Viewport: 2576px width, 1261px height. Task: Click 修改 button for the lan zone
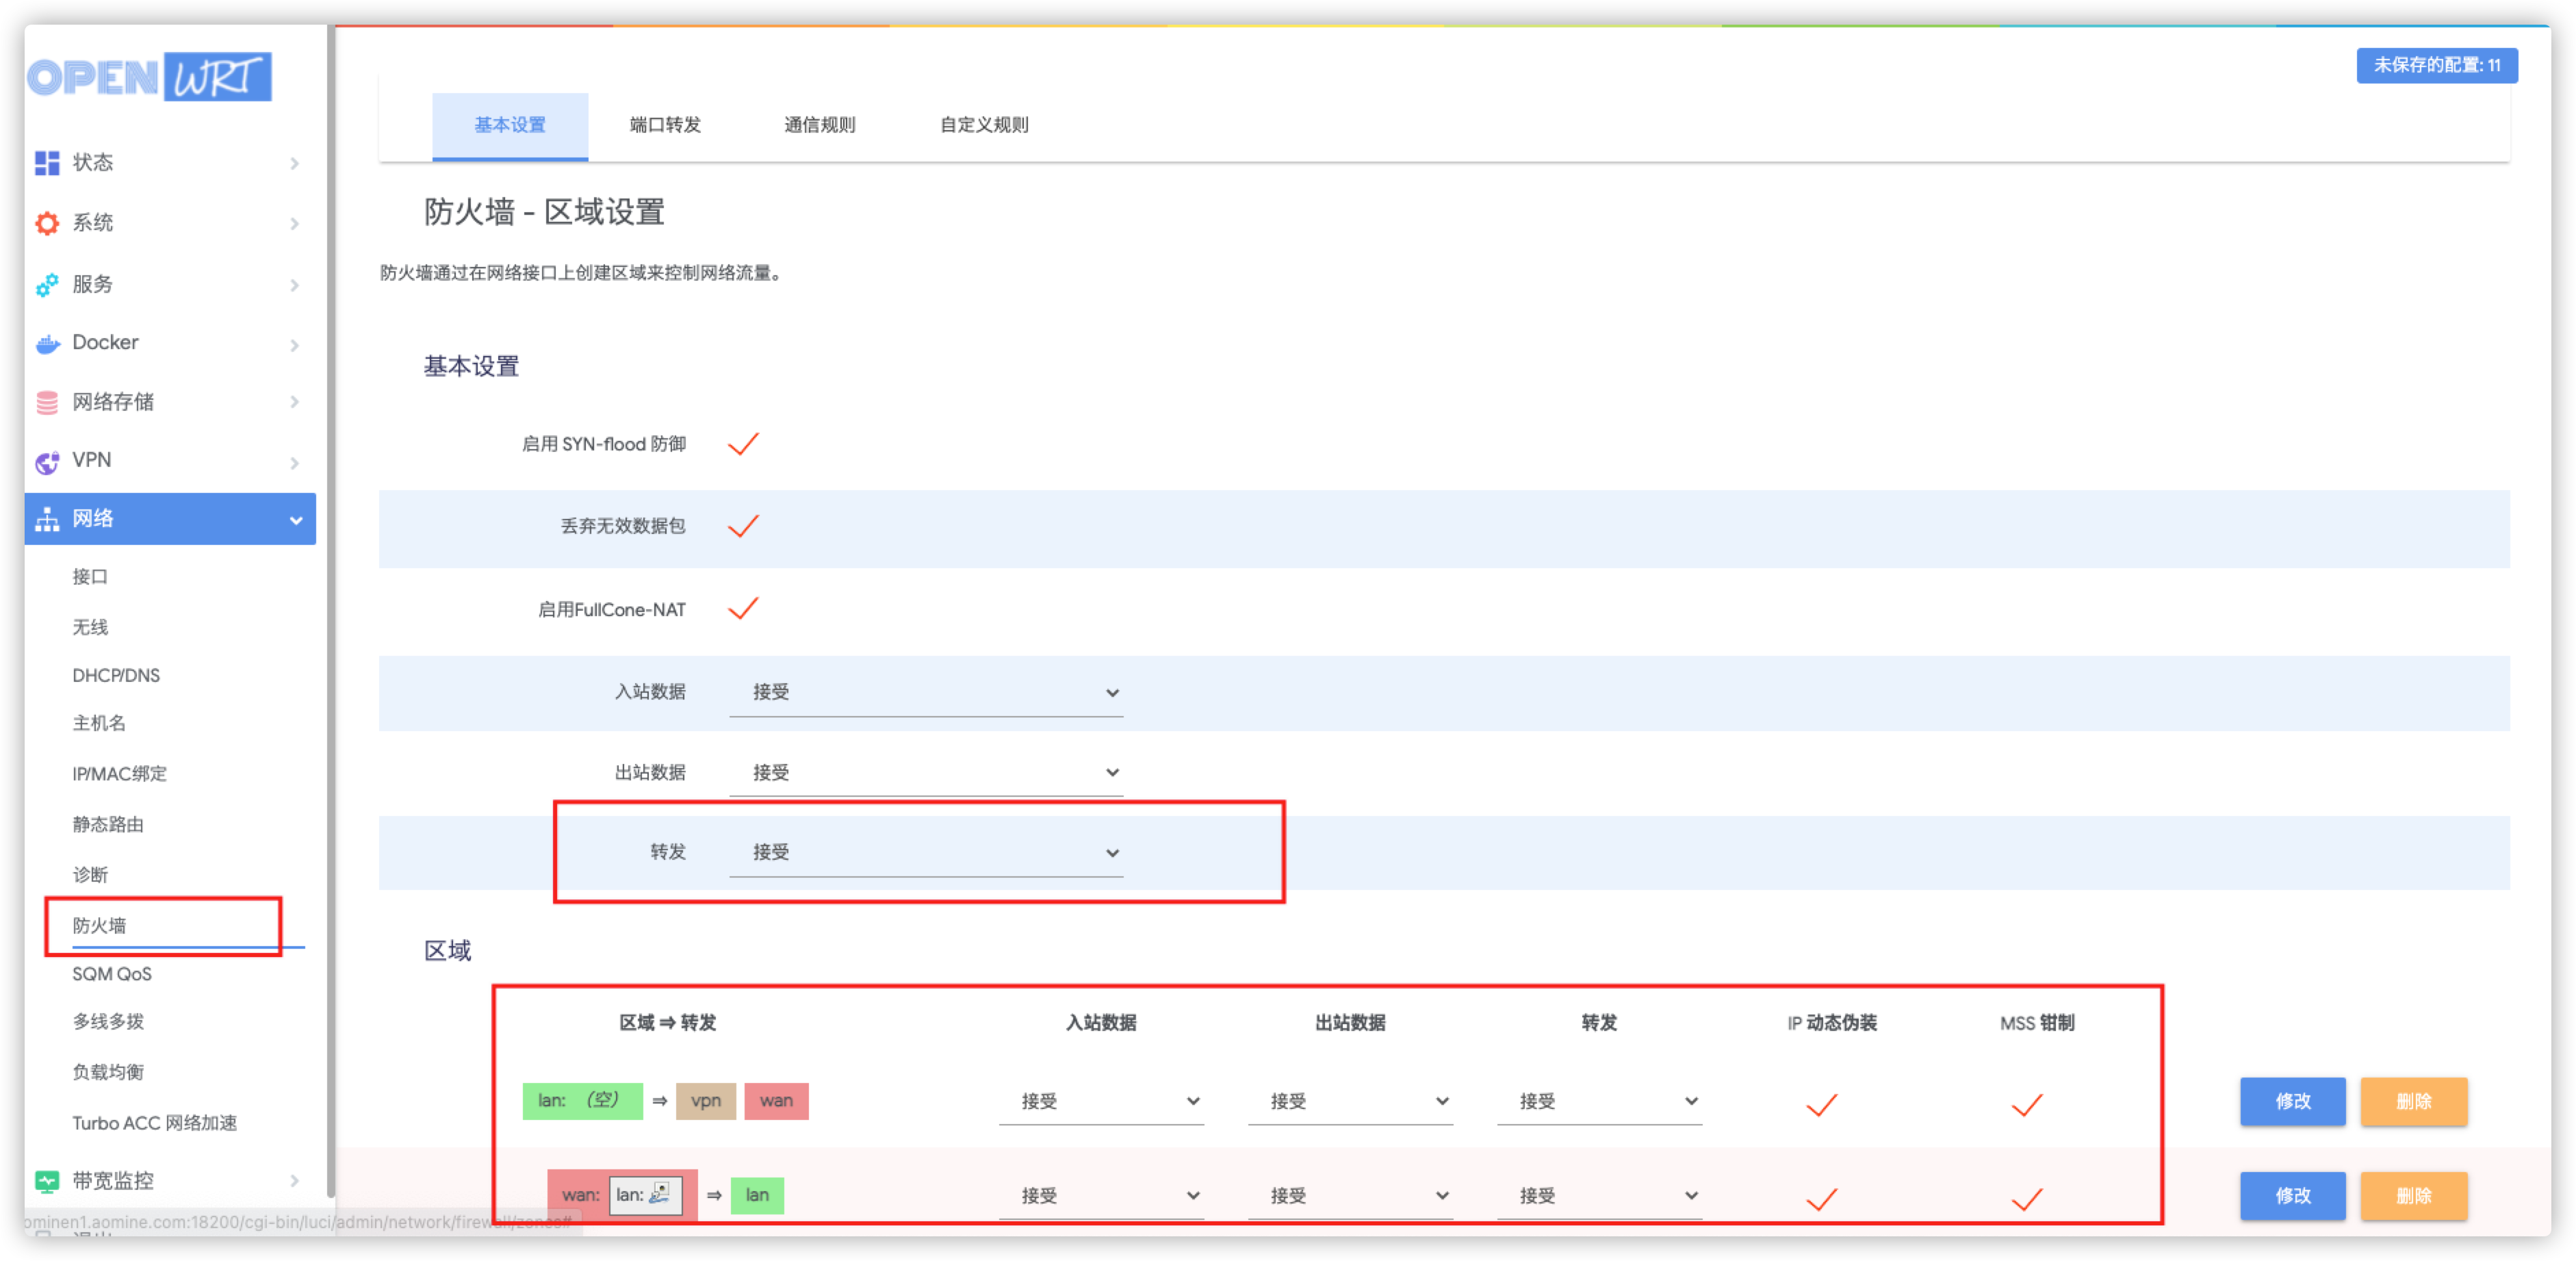click(2292, 1101)
